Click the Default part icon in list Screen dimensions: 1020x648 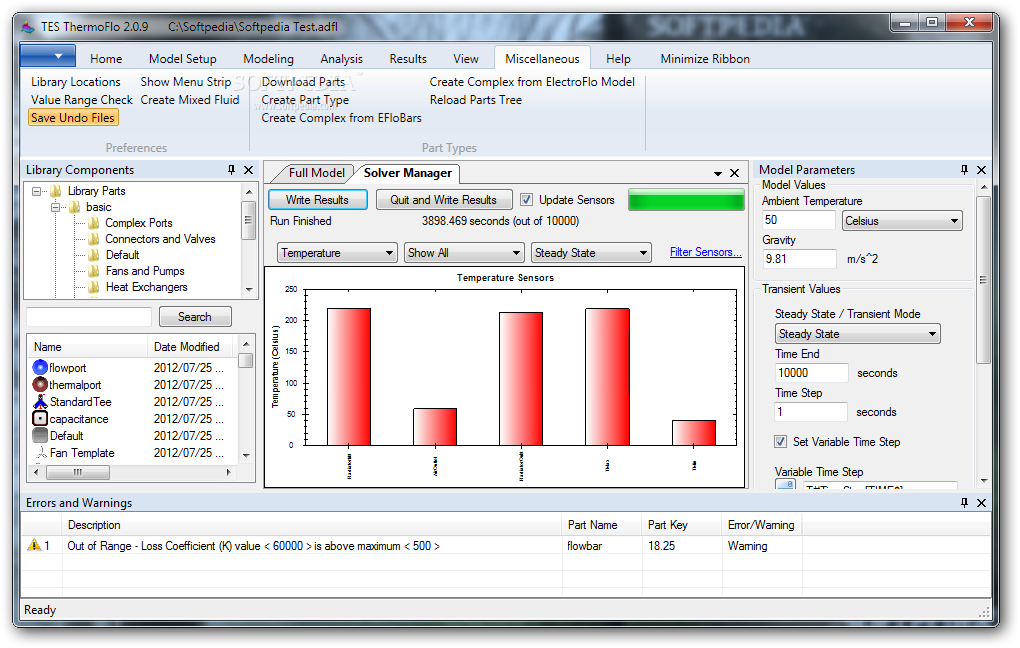coord(40,435)
